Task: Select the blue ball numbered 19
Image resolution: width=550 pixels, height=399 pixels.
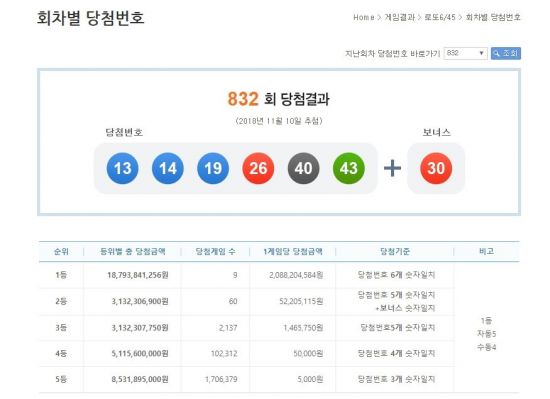Action: (x=213, y=168)
